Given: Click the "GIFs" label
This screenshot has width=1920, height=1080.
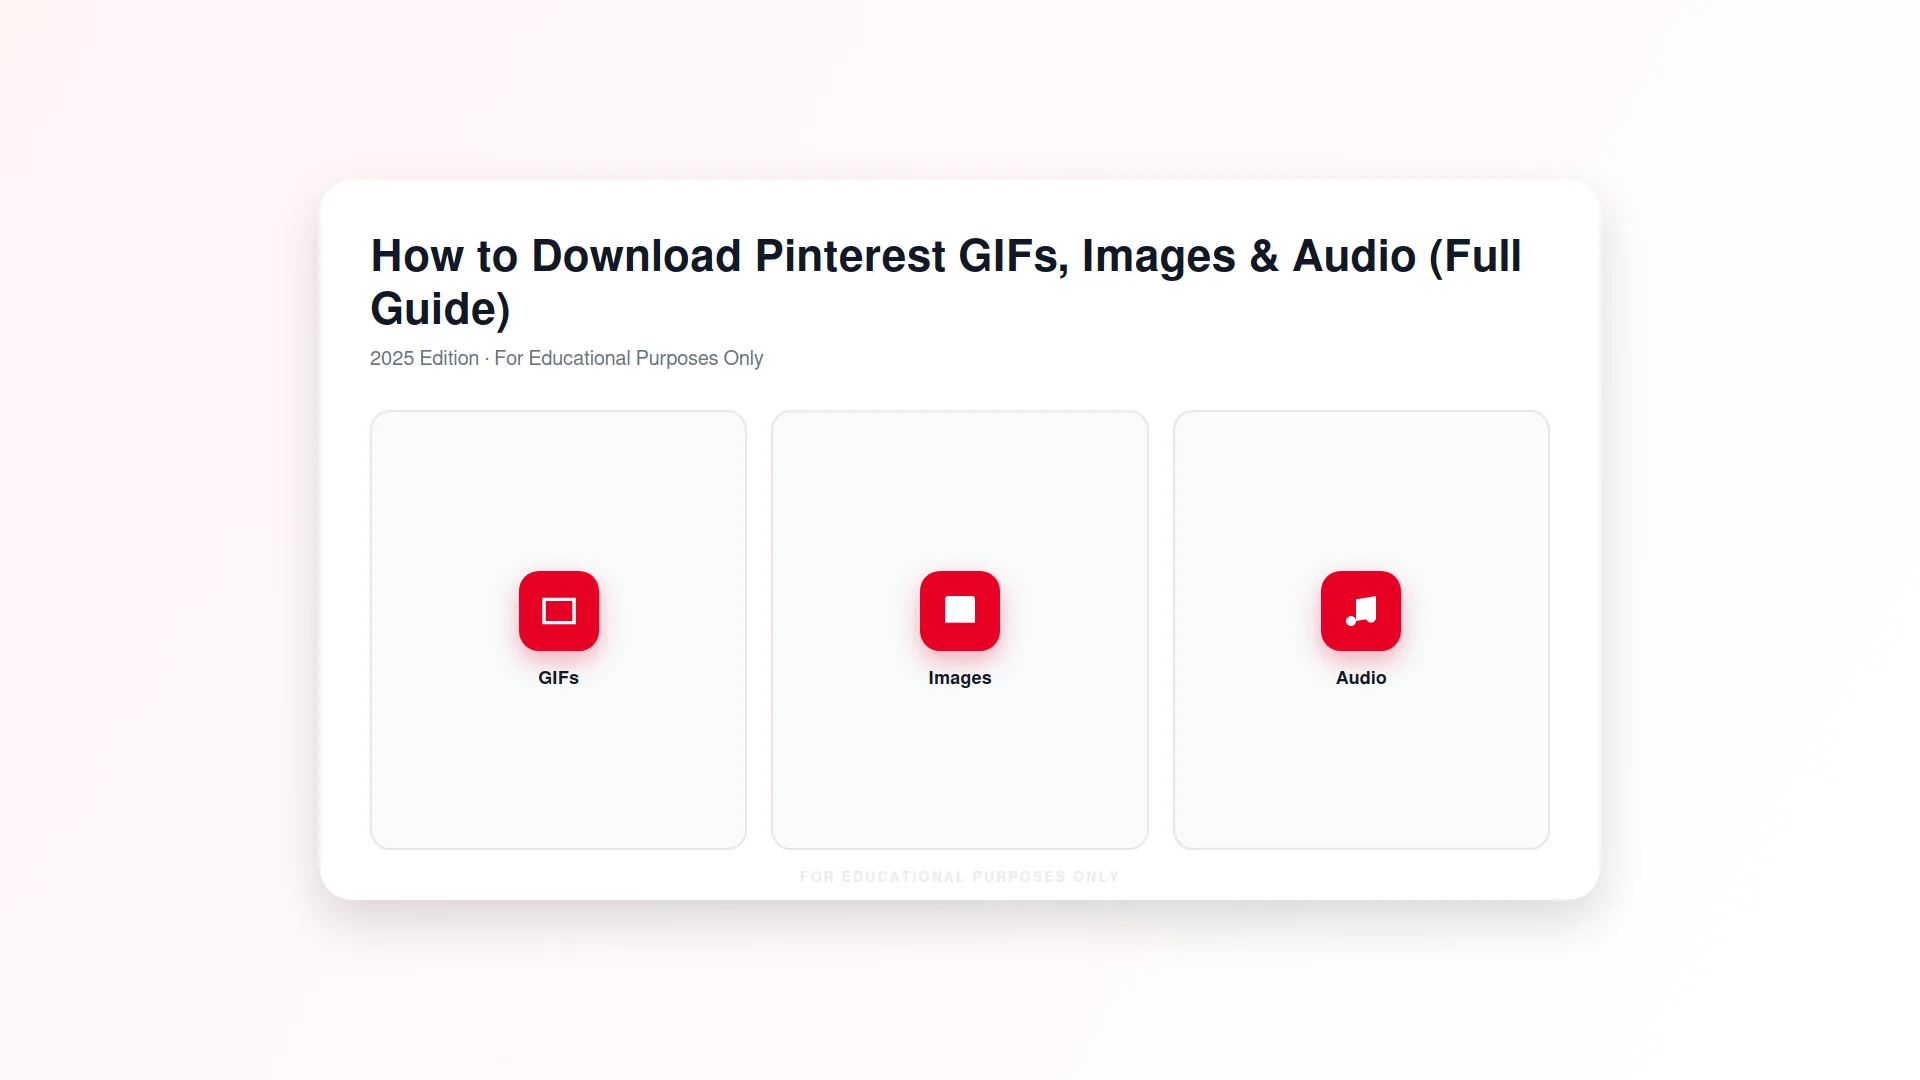Looking at the screenshot, I should coord(558,677).
